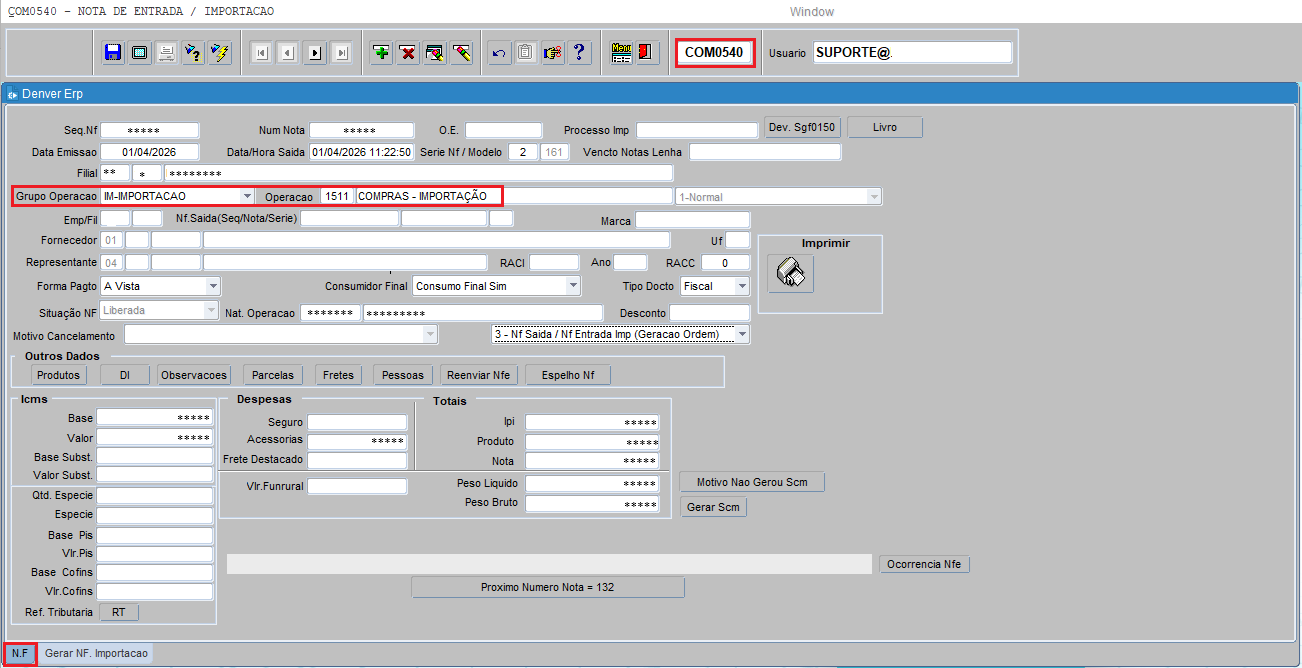
Task: Go to next record arrow icon
Action: pos(314,53)
